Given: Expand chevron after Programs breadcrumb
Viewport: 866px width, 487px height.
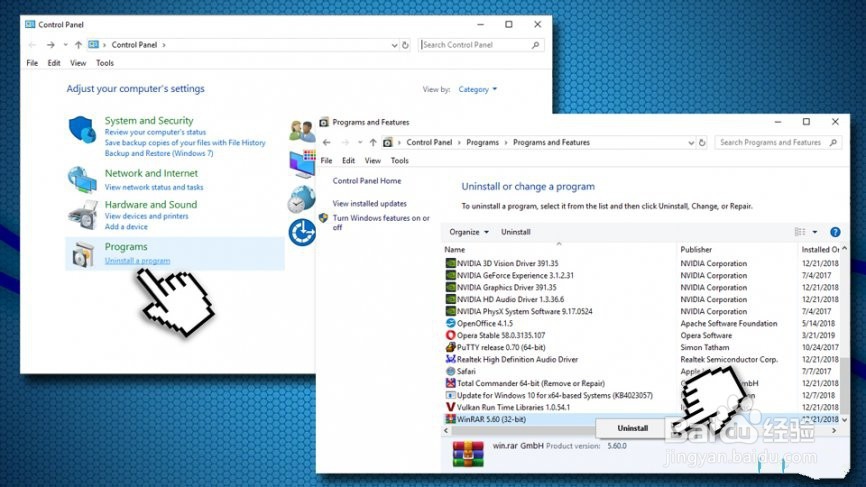Looking at the screenshot, I should 505,142.
